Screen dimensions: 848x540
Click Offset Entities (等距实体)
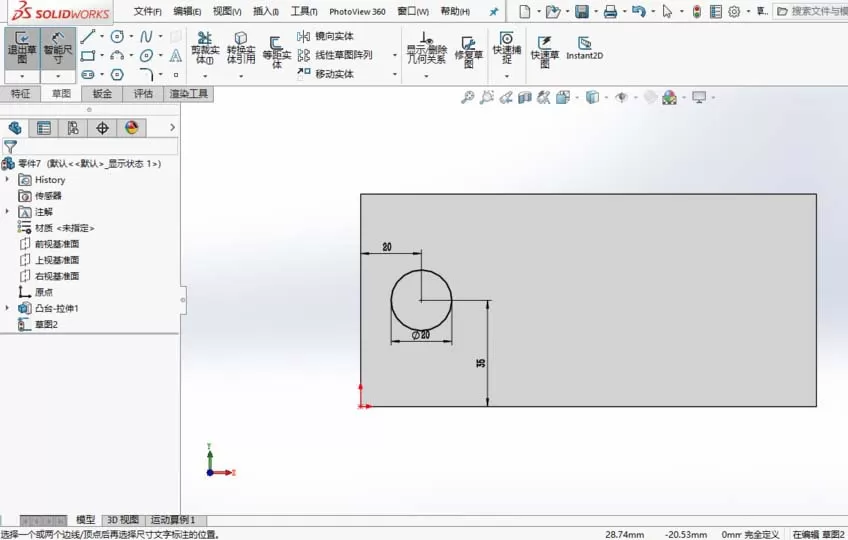click(276, 52)
